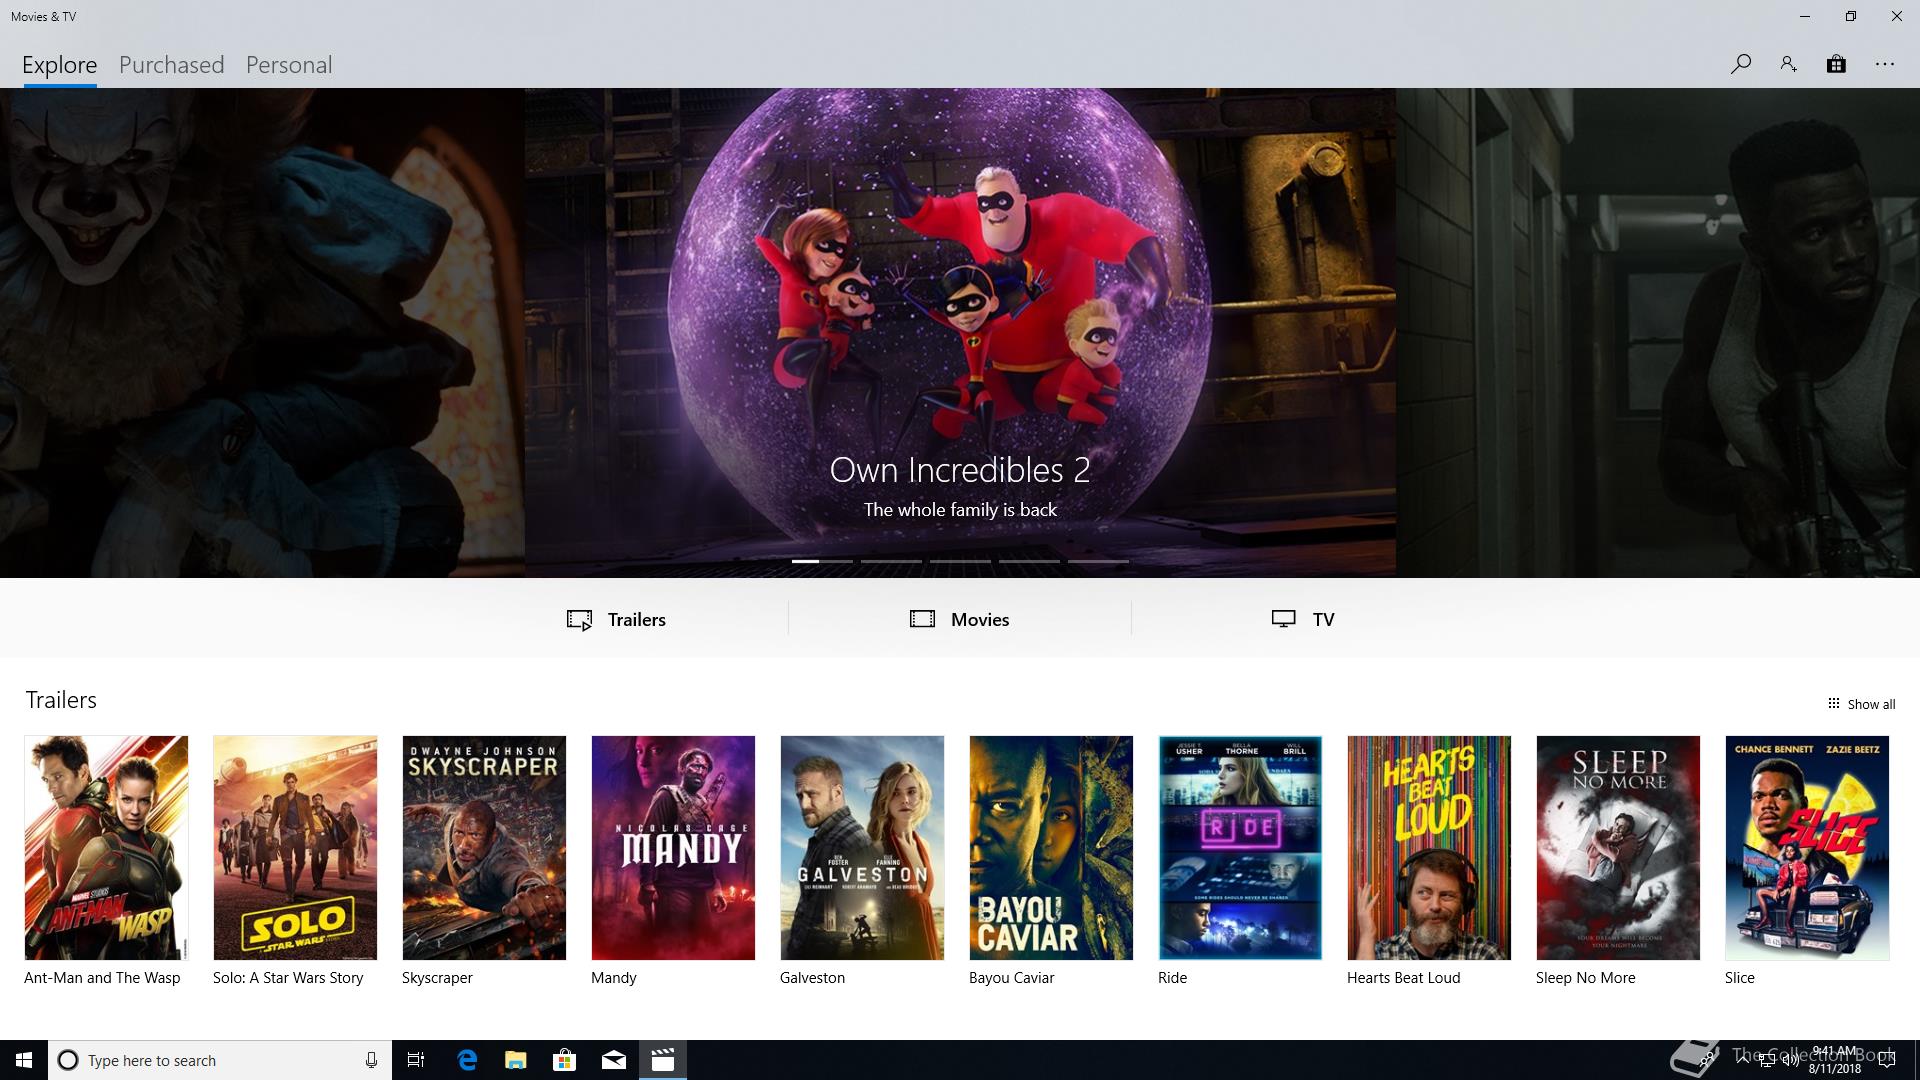Select the first carousel page indicator
The width and height of the screenshot is (1920, 1080).
click(822, 561)
